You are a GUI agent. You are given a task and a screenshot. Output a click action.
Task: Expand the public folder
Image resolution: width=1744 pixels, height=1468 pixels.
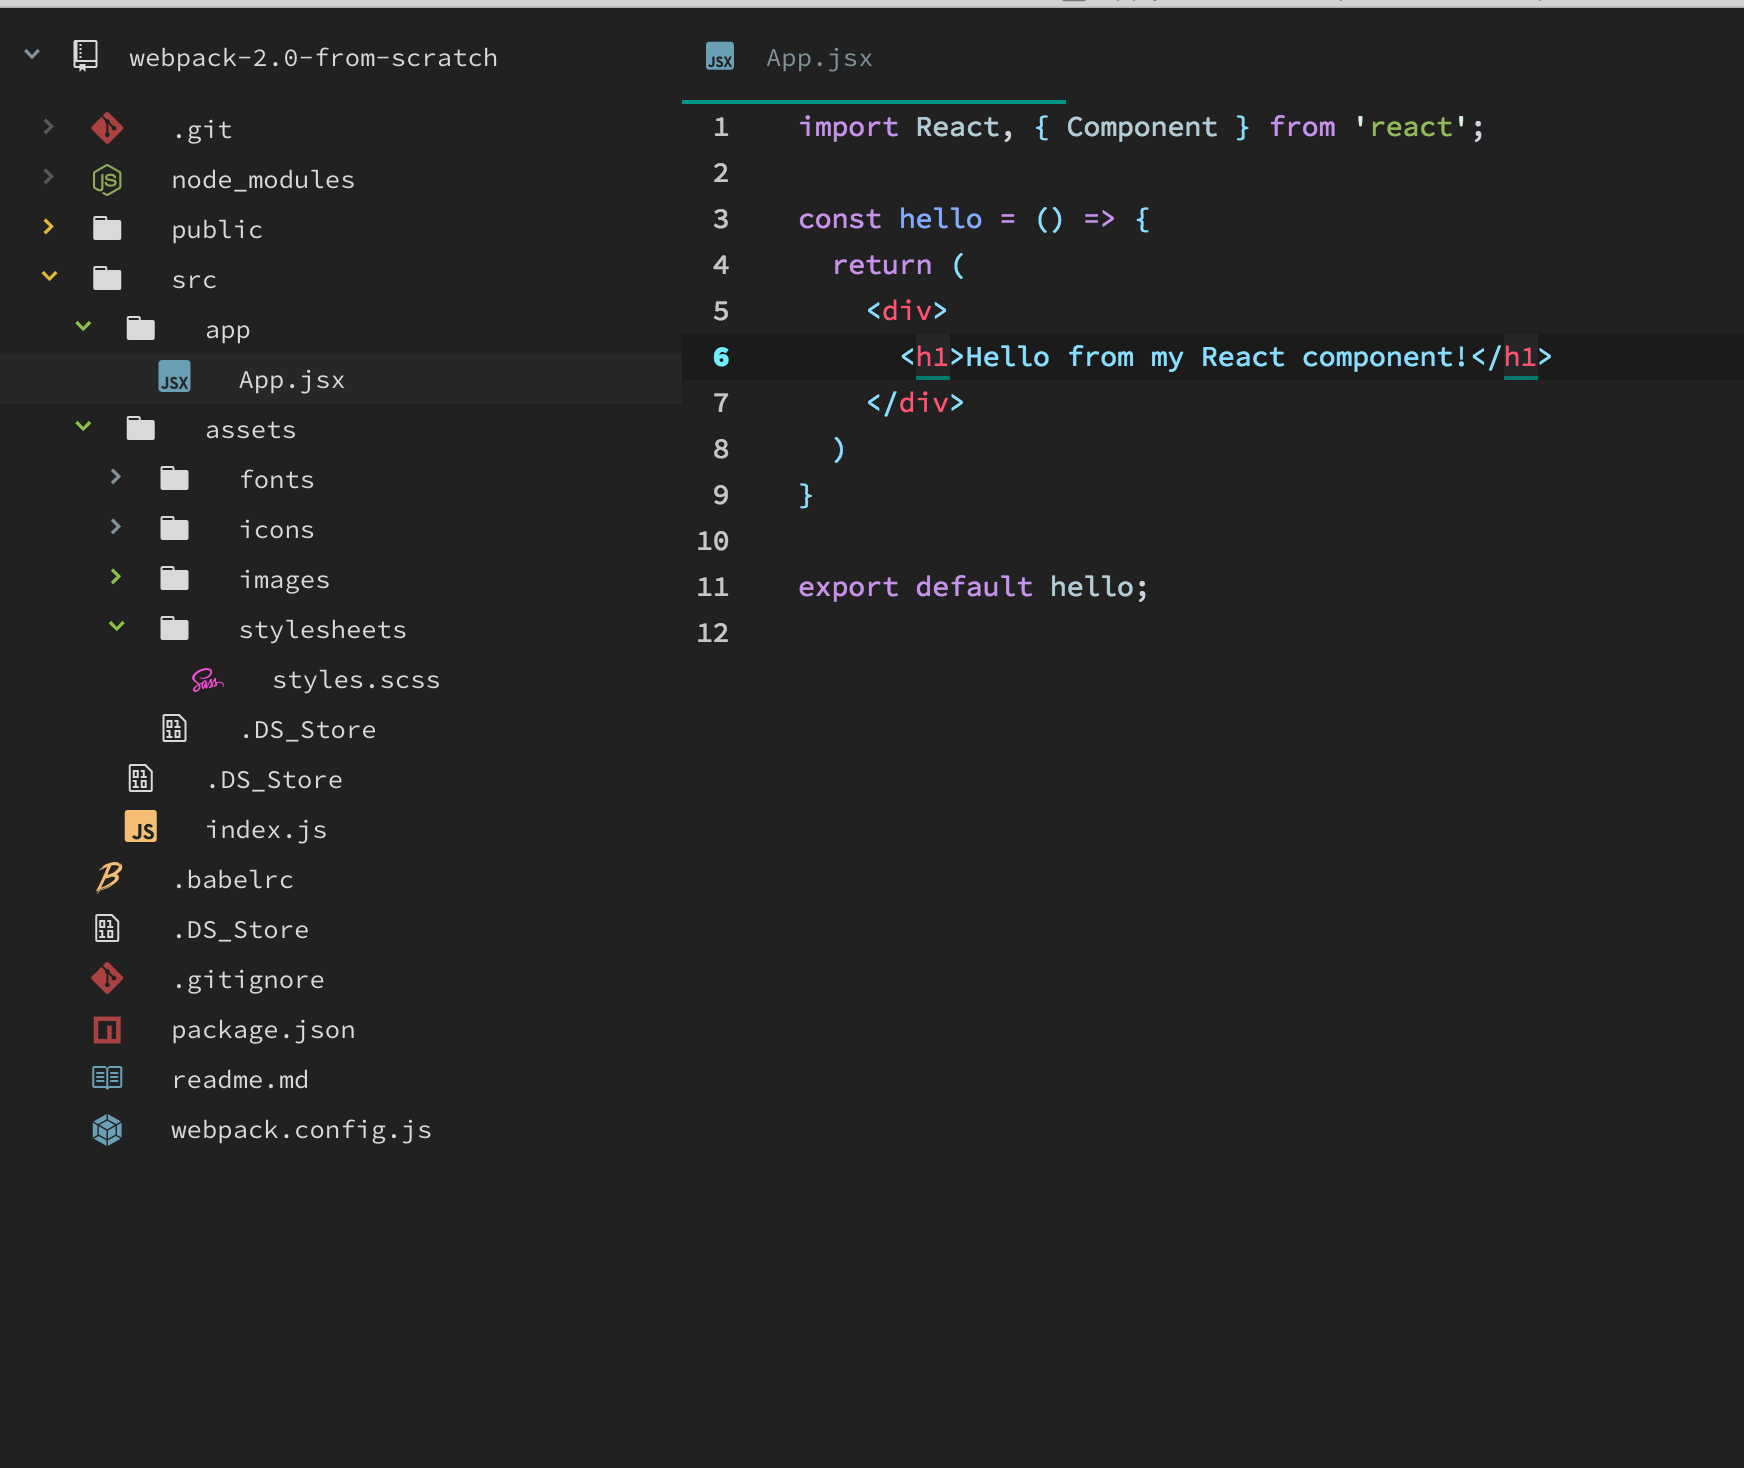pyautogui.click(x=48, y=227)
